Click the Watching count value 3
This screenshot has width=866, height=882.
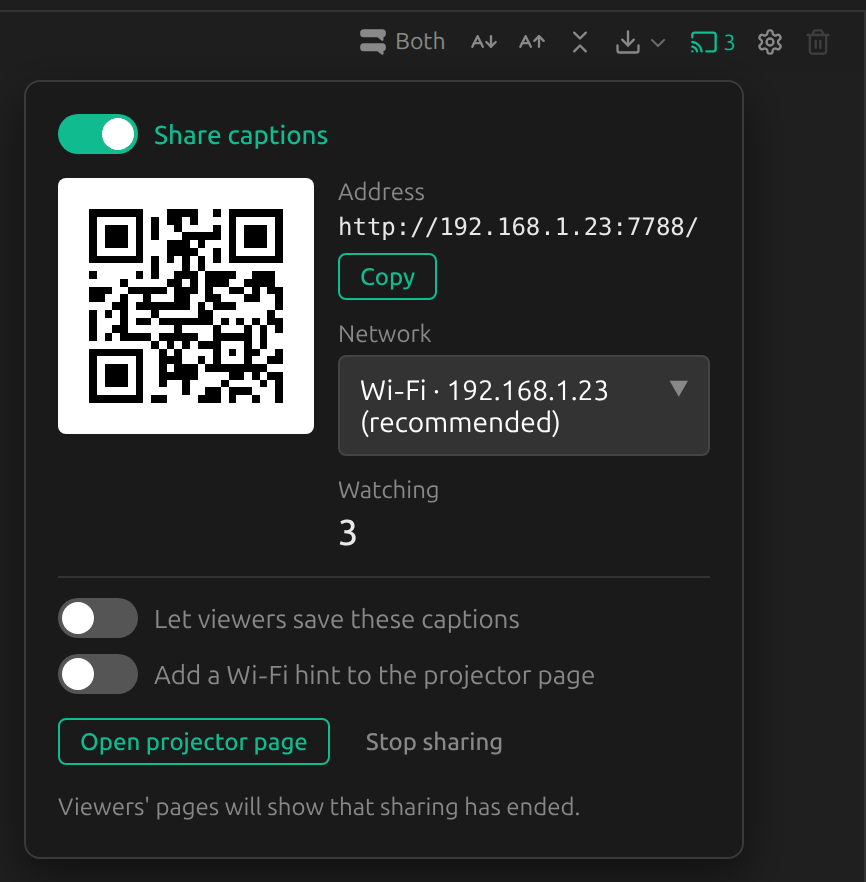348,533
